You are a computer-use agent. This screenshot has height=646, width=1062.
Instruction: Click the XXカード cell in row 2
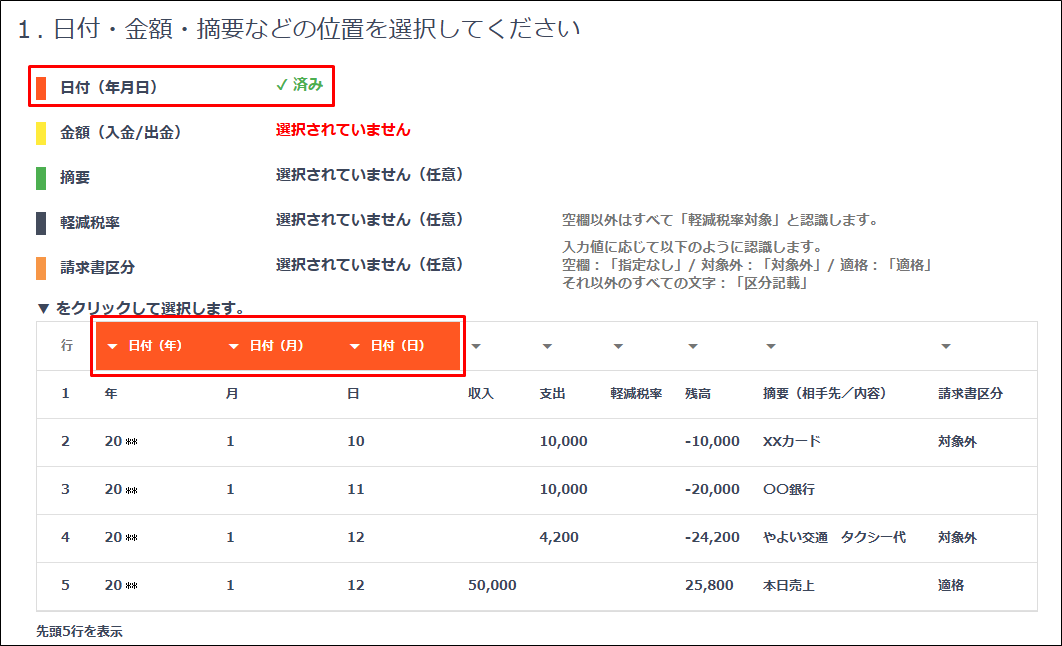click(792, 442)
